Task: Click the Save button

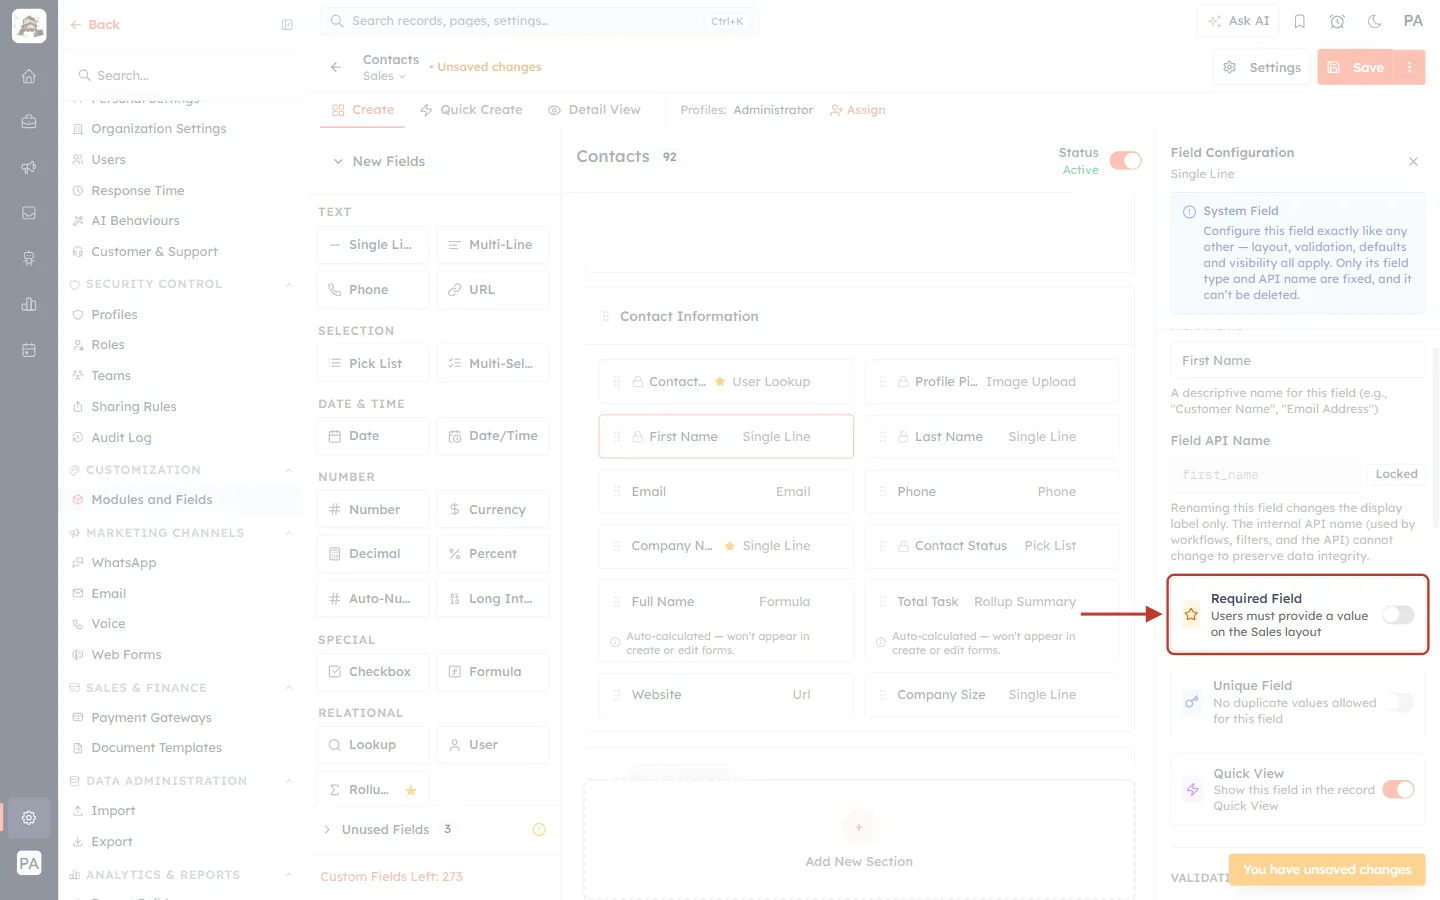Action: (1356, 67)
